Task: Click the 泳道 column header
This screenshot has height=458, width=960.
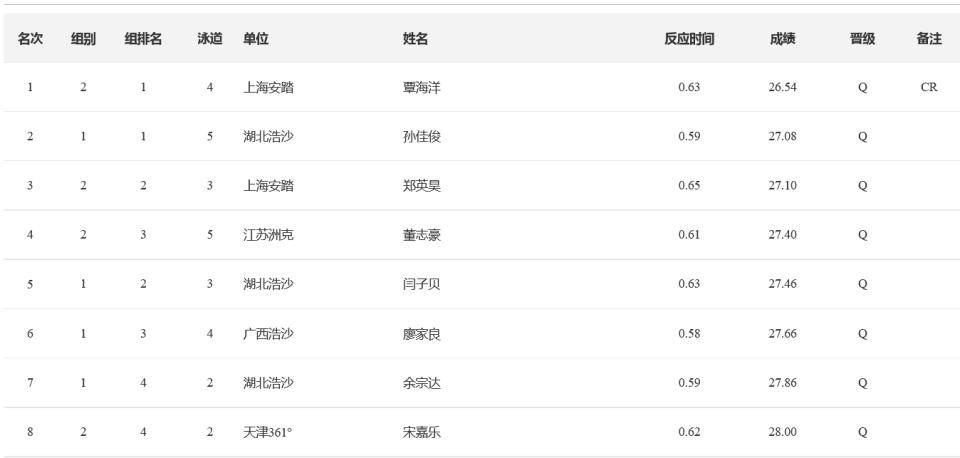Action: pyautogui.click(x=210, y=39)
